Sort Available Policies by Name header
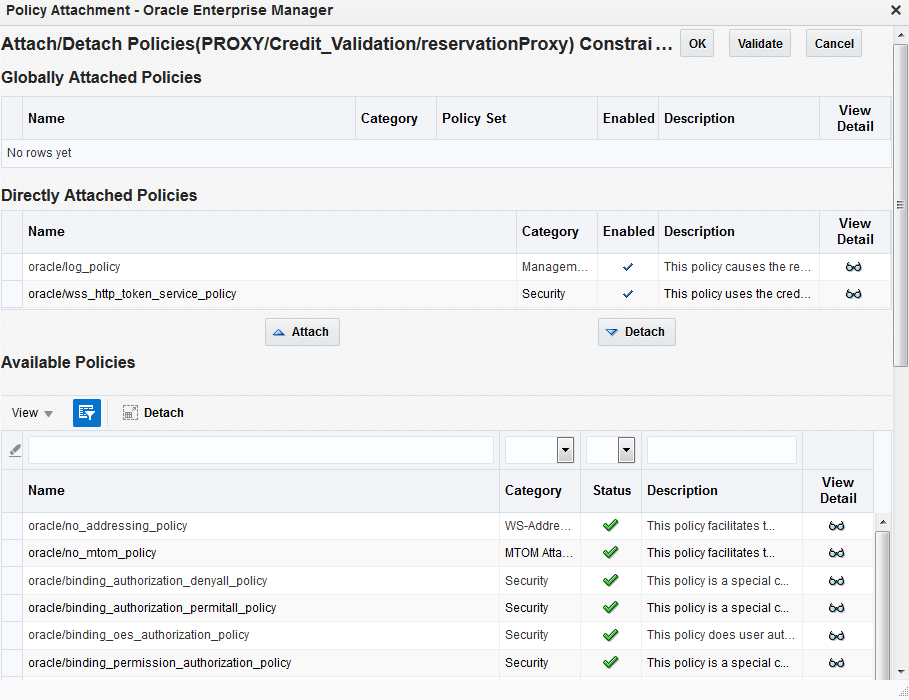This screenshot has width=909, height=700. pyautogui.click(x=261, y=491)
